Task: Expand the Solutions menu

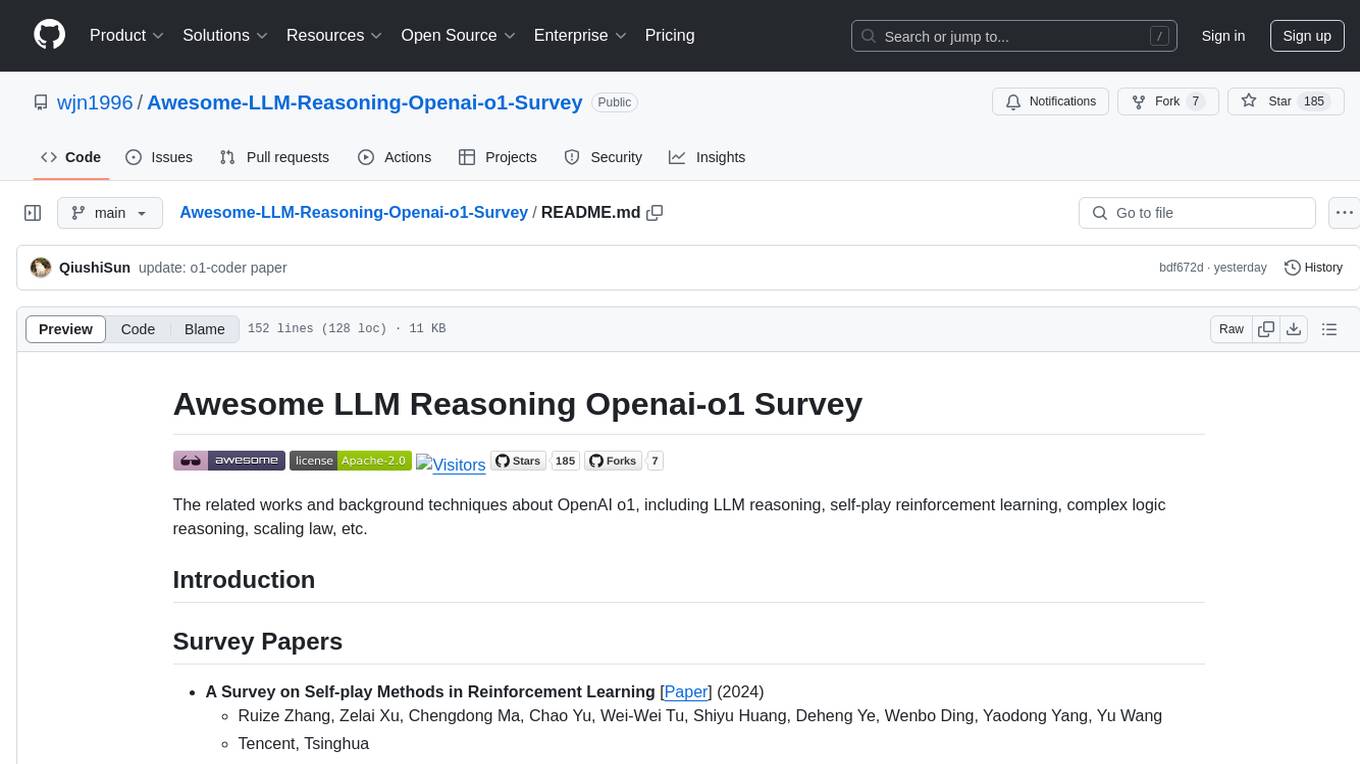Action: [225, 35]
